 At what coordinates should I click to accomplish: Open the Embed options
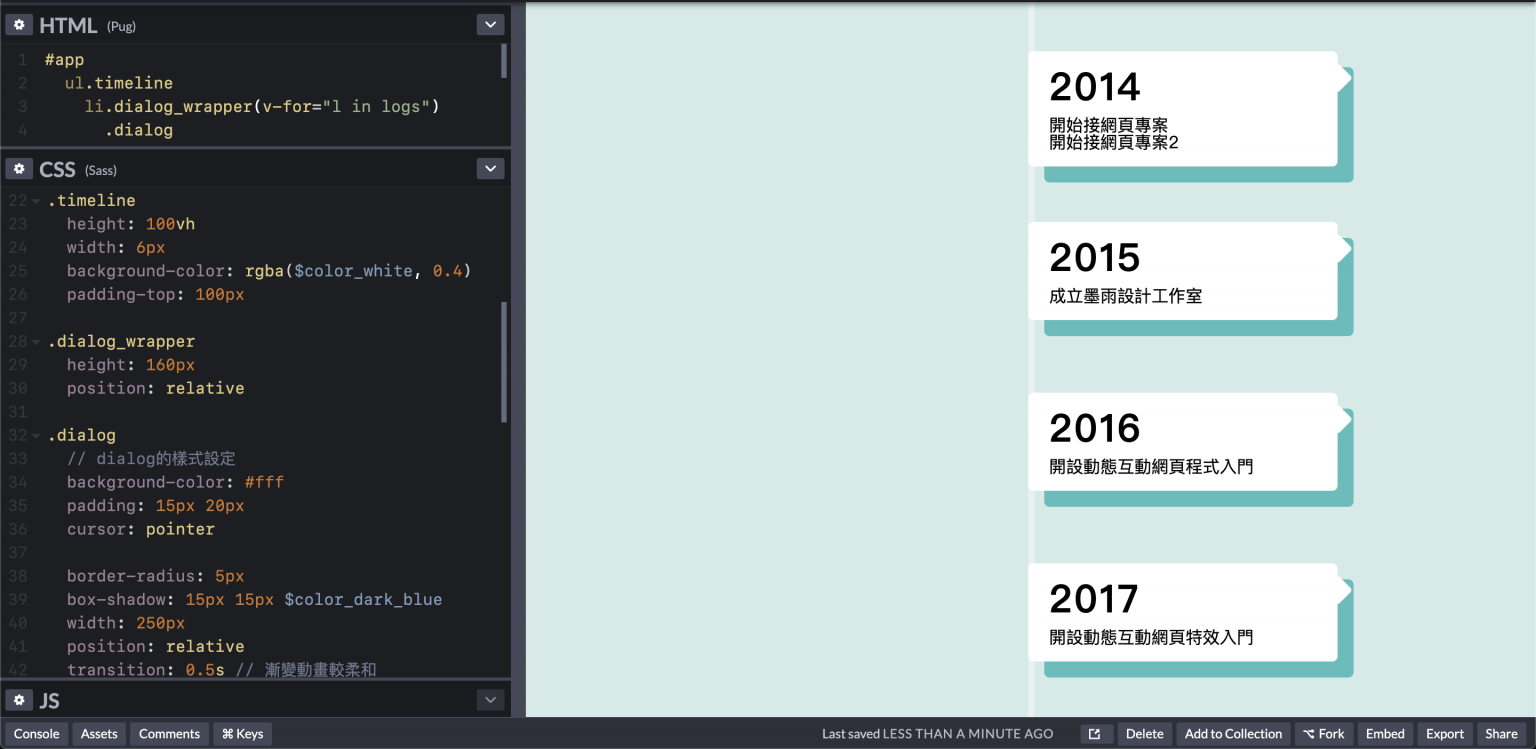1384,733
